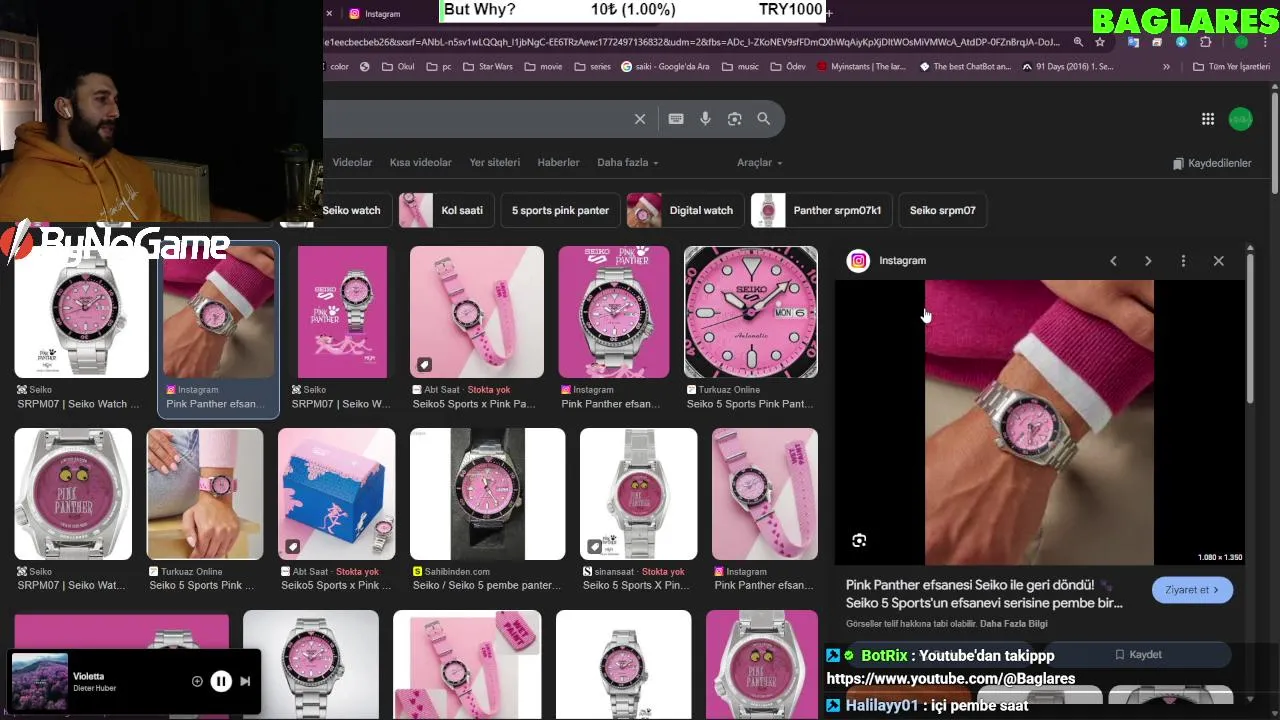The width and height of the screenshot is (1280, 720).
Task: Open the Turkuaz Online pink dial closeup thumbnail
Action: pos(751,312)
